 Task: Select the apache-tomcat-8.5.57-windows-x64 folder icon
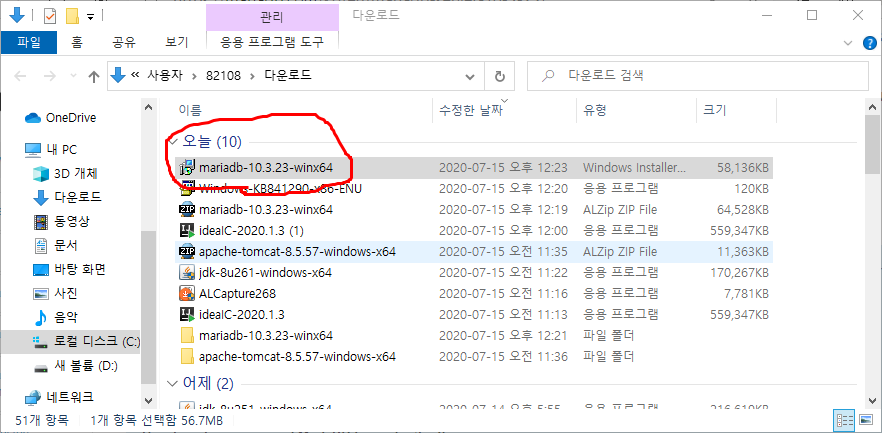(x=186, y=357)
